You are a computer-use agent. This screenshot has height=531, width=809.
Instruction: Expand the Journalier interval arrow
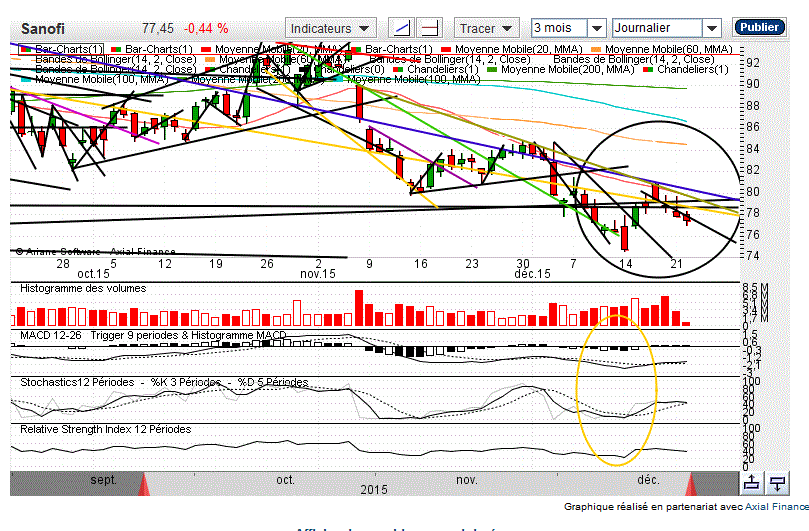pyautogui.click(x=711, y=28)
